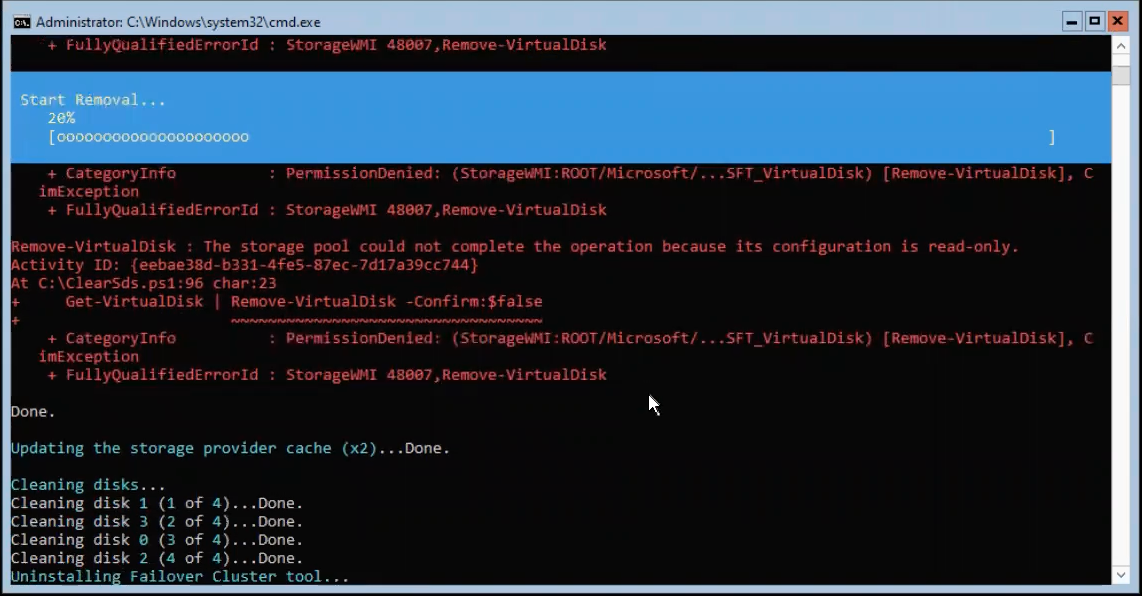
Task: Click the scrollbar up arrow
Action: pos(1121,45)
